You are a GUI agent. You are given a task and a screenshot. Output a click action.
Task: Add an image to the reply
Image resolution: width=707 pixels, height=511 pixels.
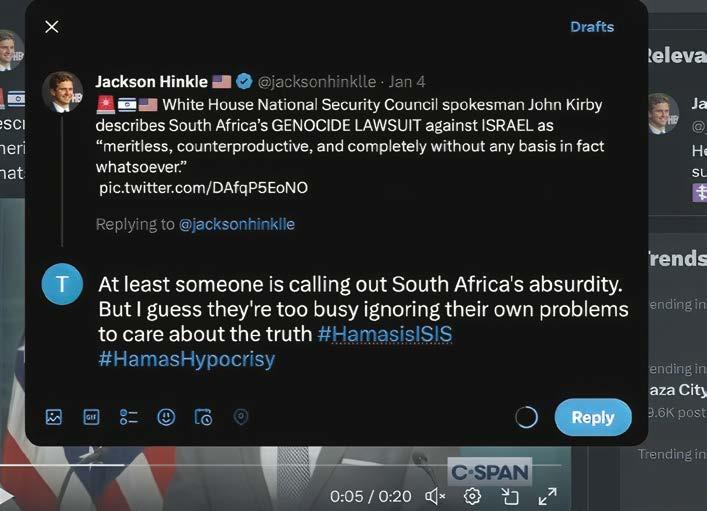click(x=54, y=417)
